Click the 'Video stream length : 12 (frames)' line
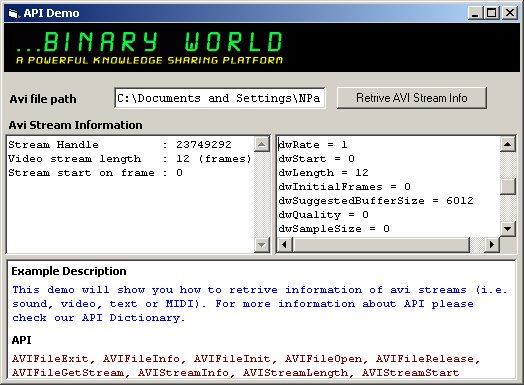 [130, 159]
